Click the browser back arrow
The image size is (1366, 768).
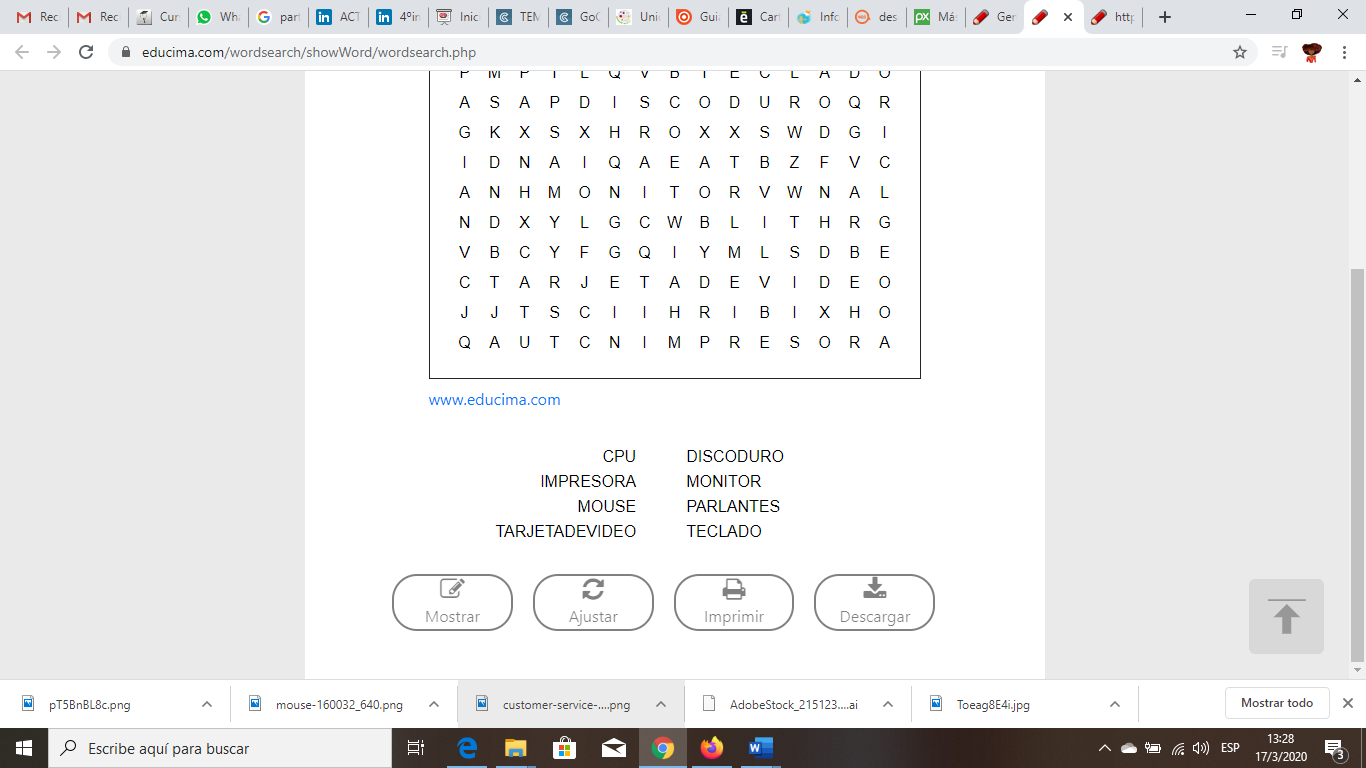click(22, 52)
